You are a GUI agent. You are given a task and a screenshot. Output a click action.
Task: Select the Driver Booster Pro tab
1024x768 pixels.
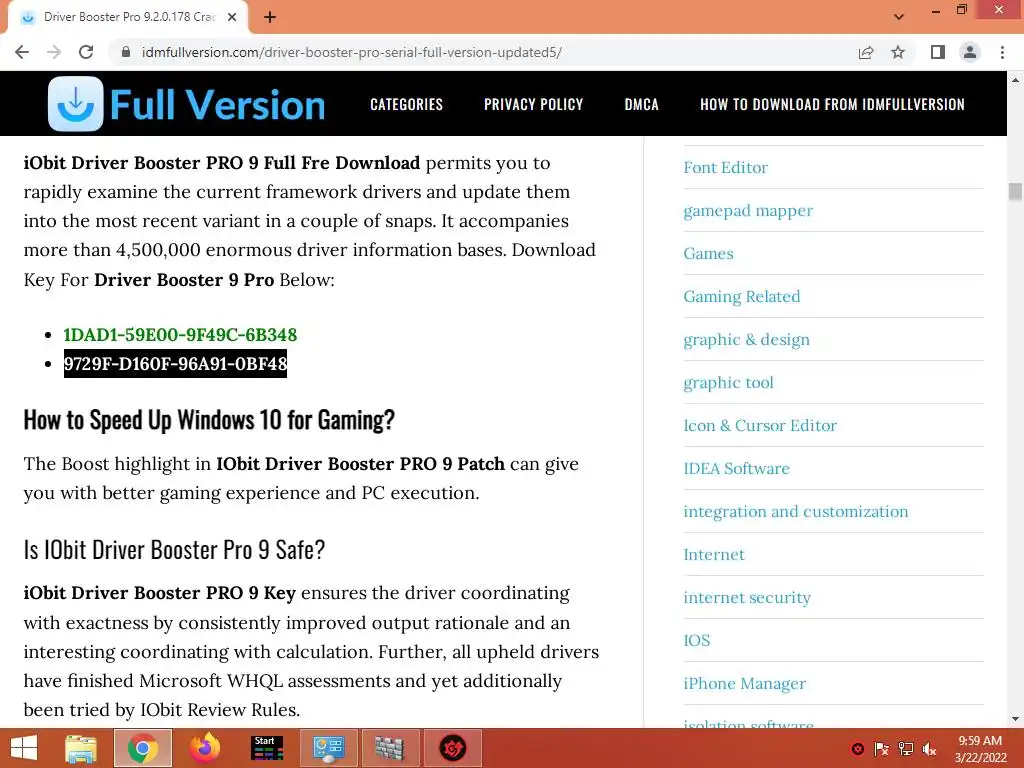click(128, 17)
